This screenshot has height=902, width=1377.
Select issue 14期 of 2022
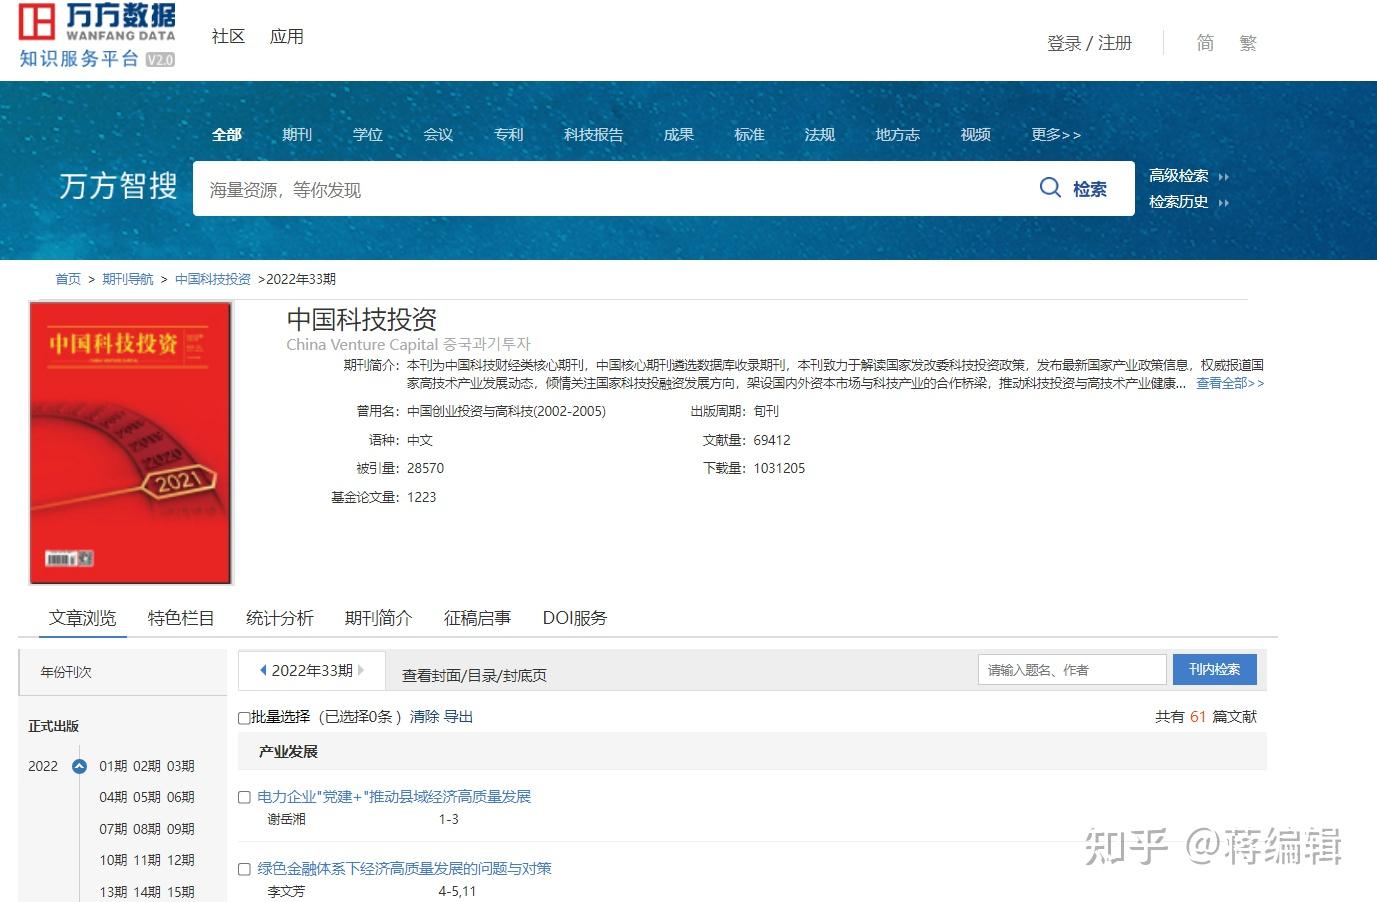coord(147,892)
